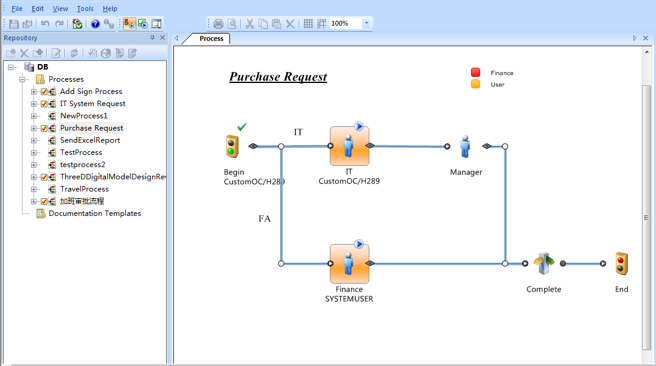Click the Print icon

point(218,24)
